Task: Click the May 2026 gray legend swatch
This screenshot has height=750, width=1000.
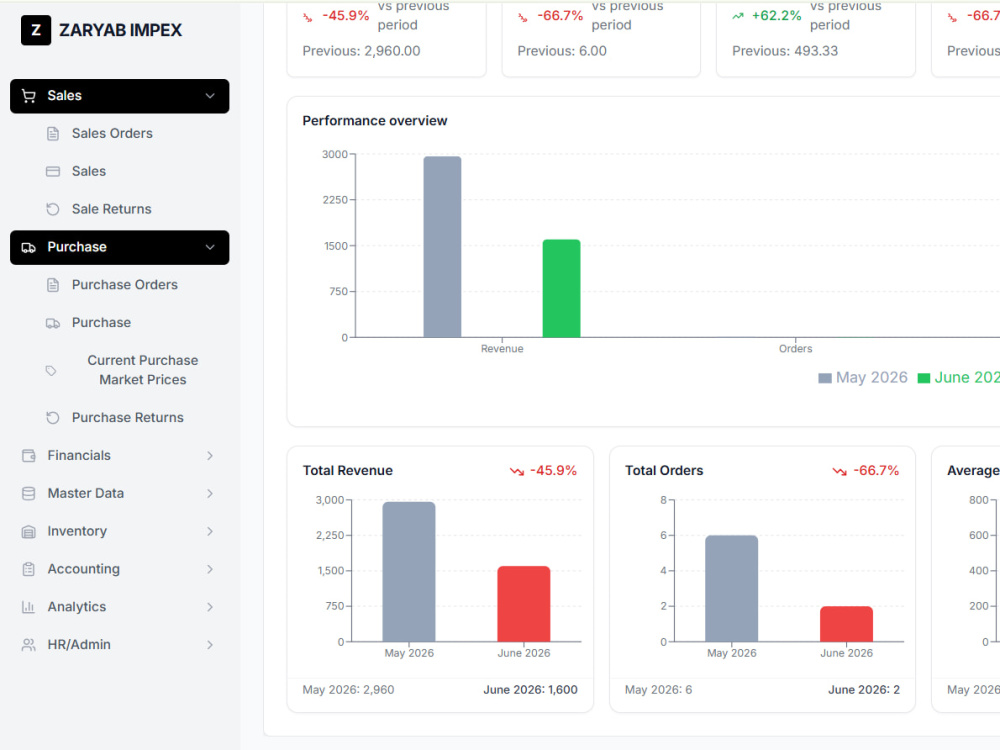Action: pos(825,378)
